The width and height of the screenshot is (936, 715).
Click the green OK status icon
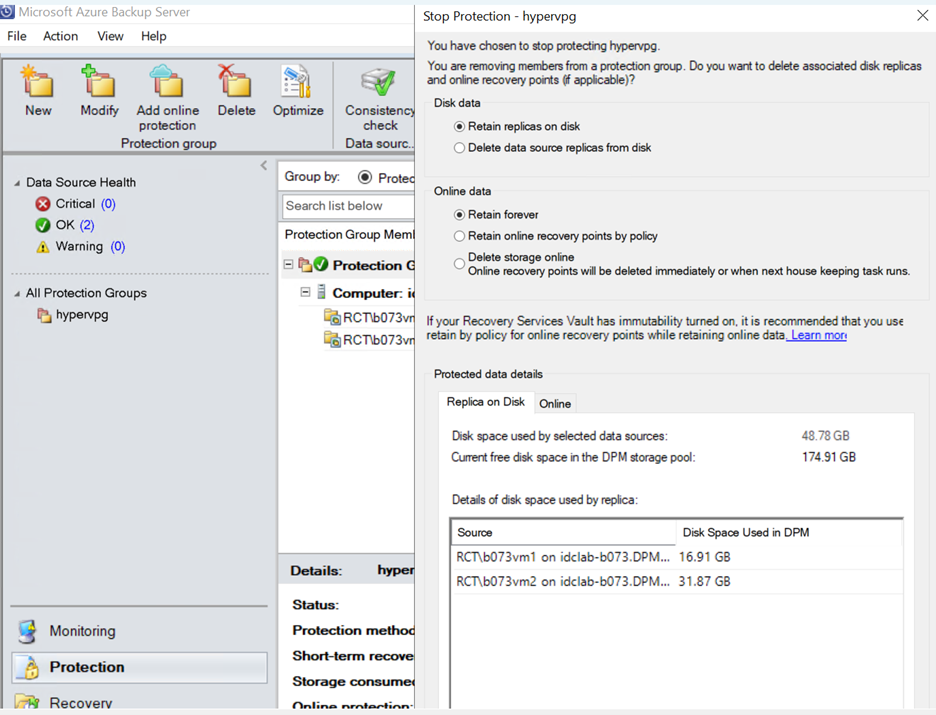point(43,225)
